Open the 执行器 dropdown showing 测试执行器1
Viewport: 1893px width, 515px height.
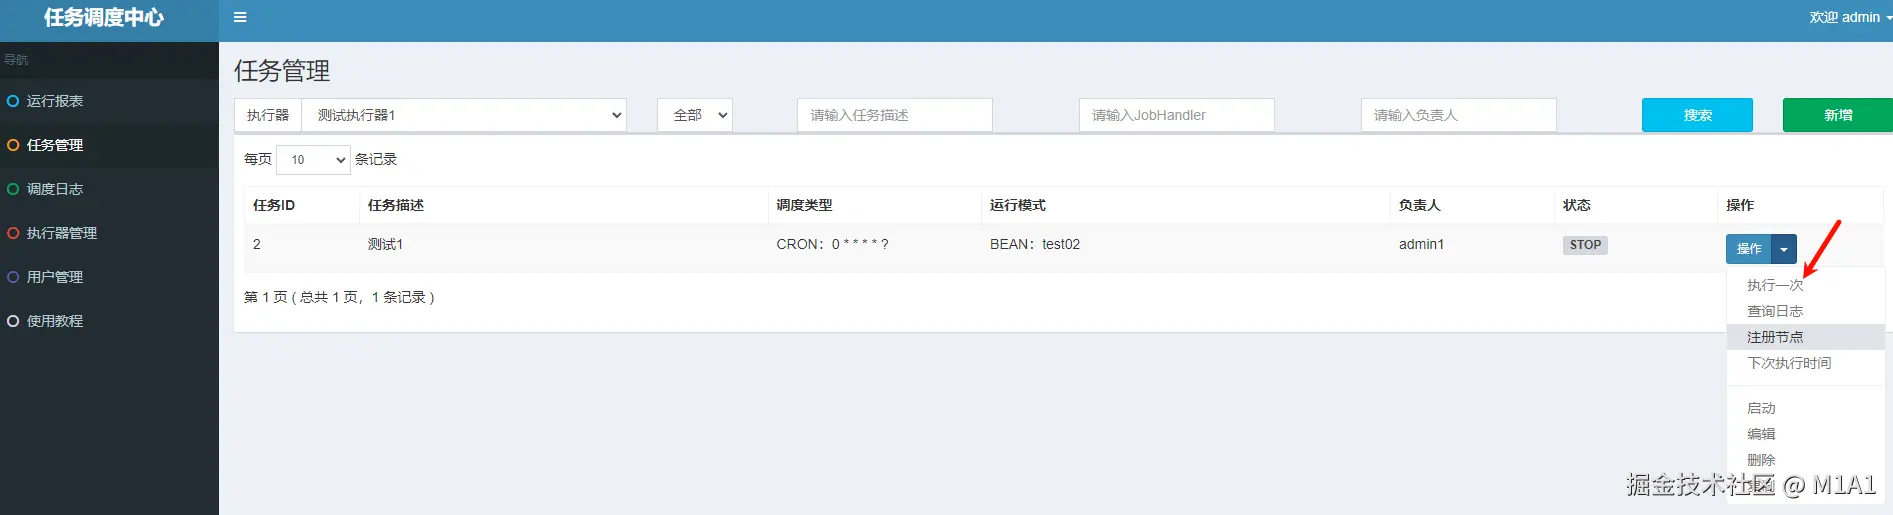464,115
